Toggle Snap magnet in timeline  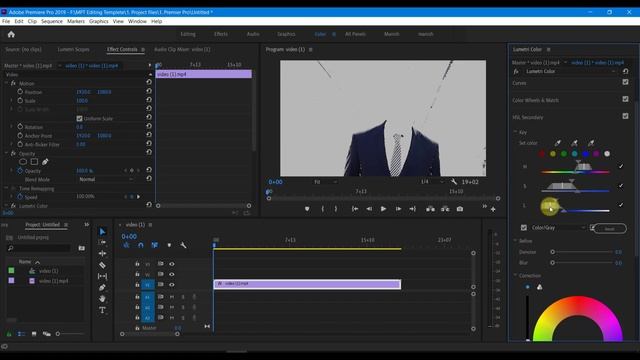(x=140, y=245)
